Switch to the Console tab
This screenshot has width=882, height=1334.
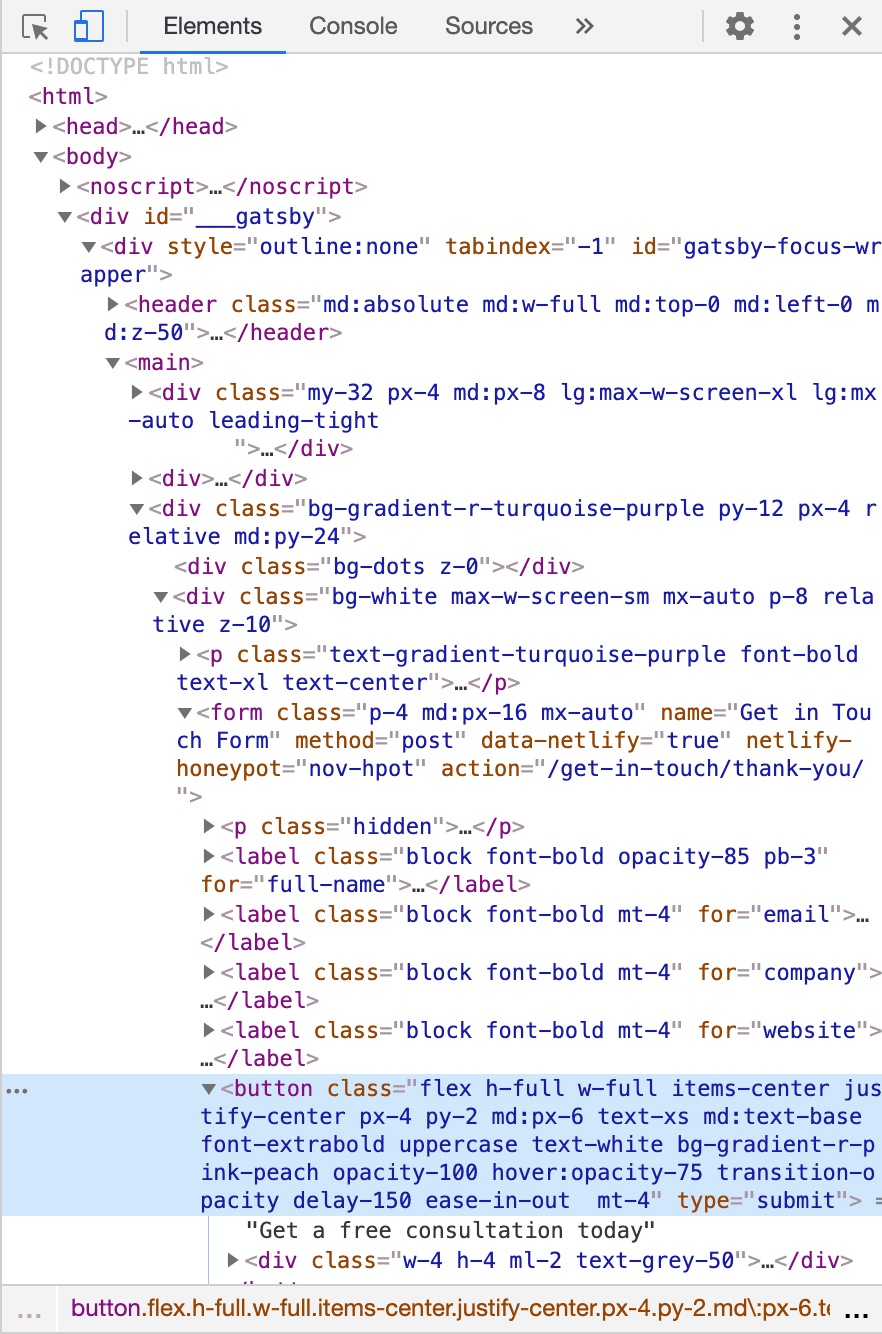tap(352, 26)
